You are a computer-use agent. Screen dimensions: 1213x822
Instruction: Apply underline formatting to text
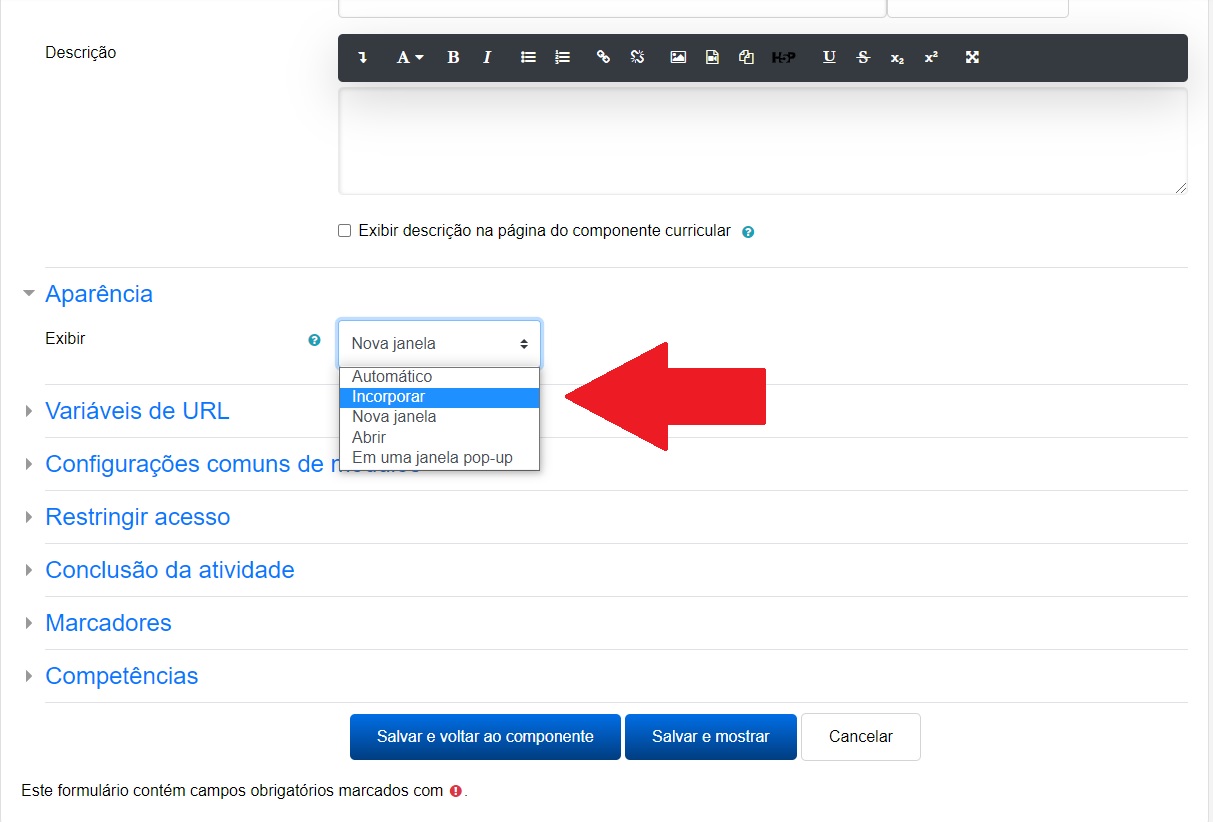(x=829, y=58)
